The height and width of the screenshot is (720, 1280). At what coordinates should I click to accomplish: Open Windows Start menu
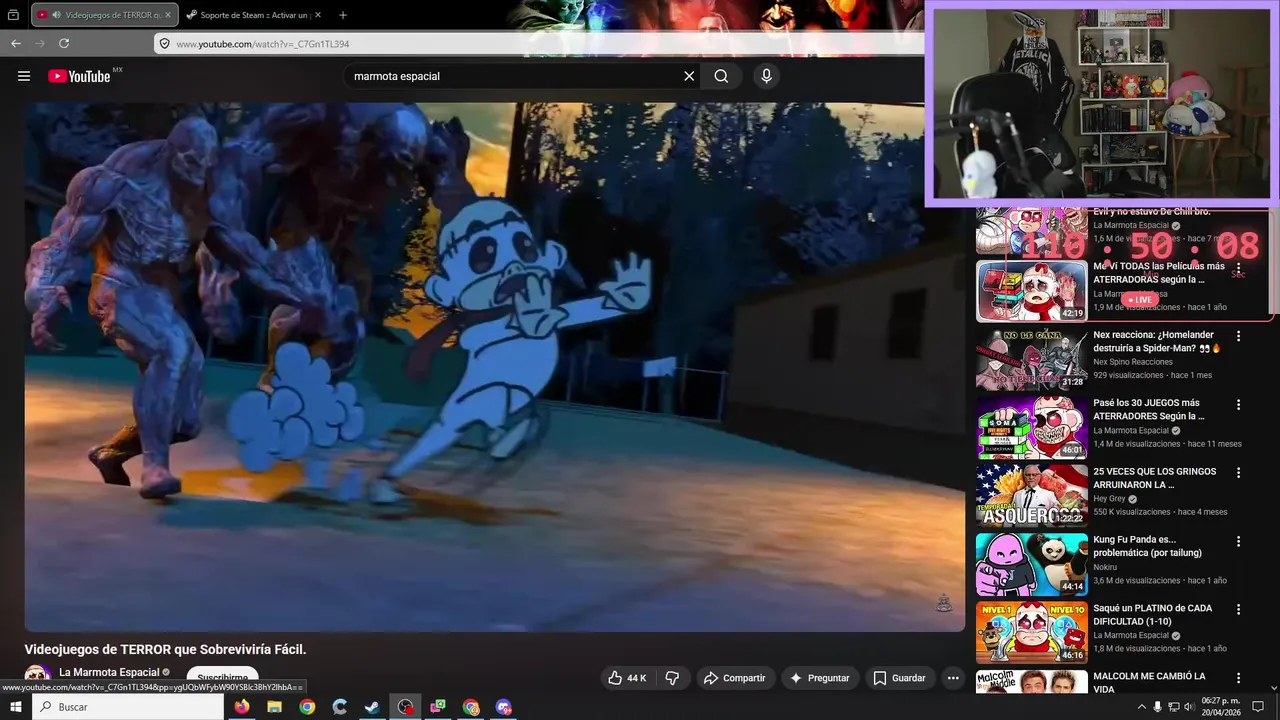coord(15,707)
